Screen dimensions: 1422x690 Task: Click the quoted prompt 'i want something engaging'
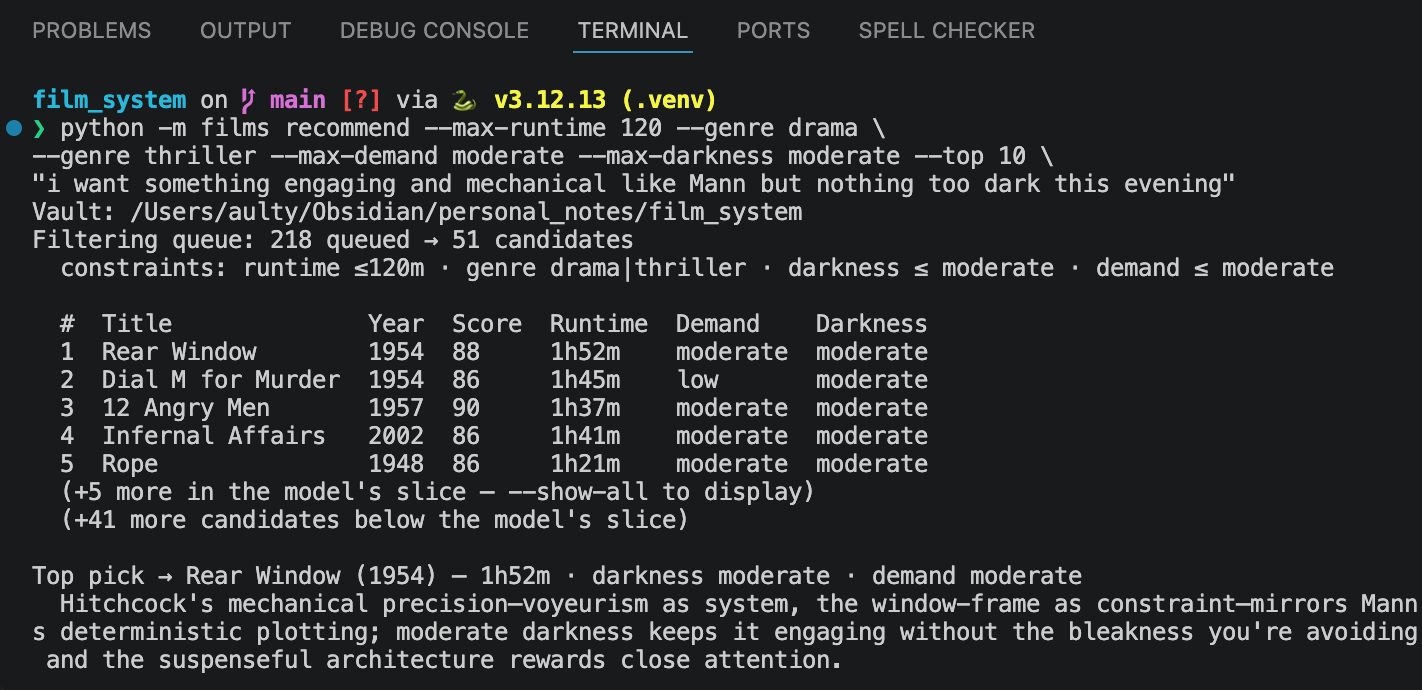click(634, 184)
